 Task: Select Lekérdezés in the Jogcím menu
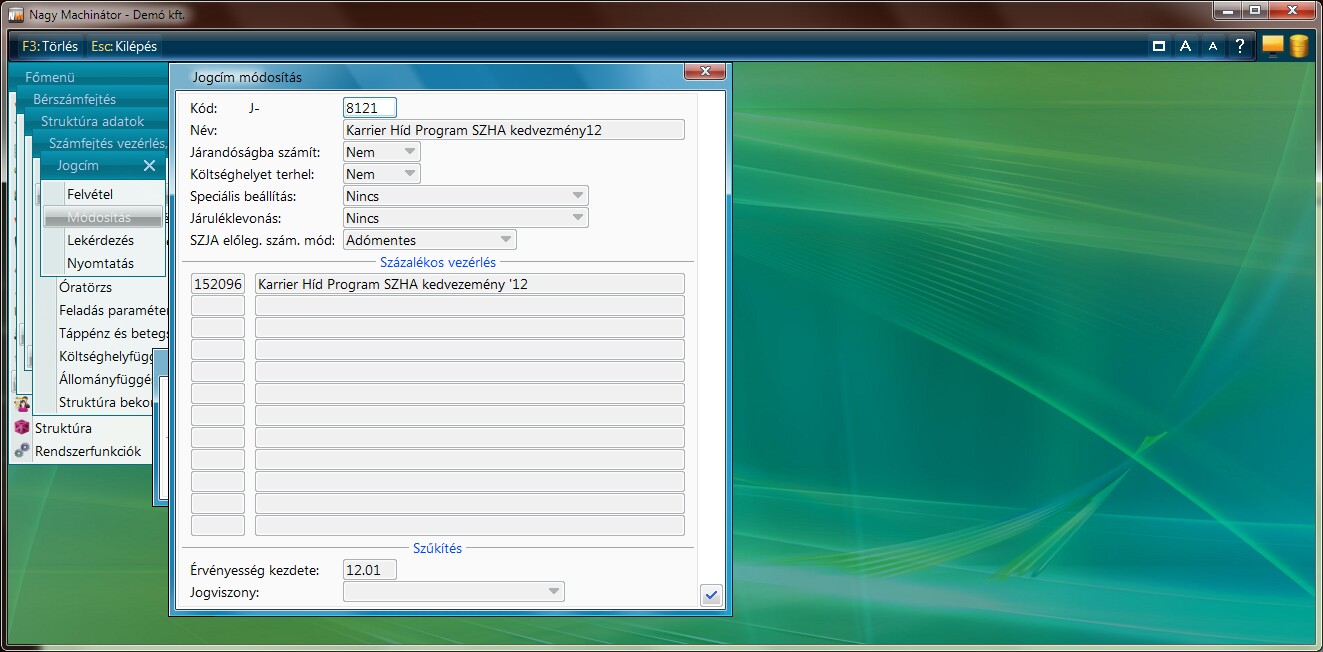100,241
